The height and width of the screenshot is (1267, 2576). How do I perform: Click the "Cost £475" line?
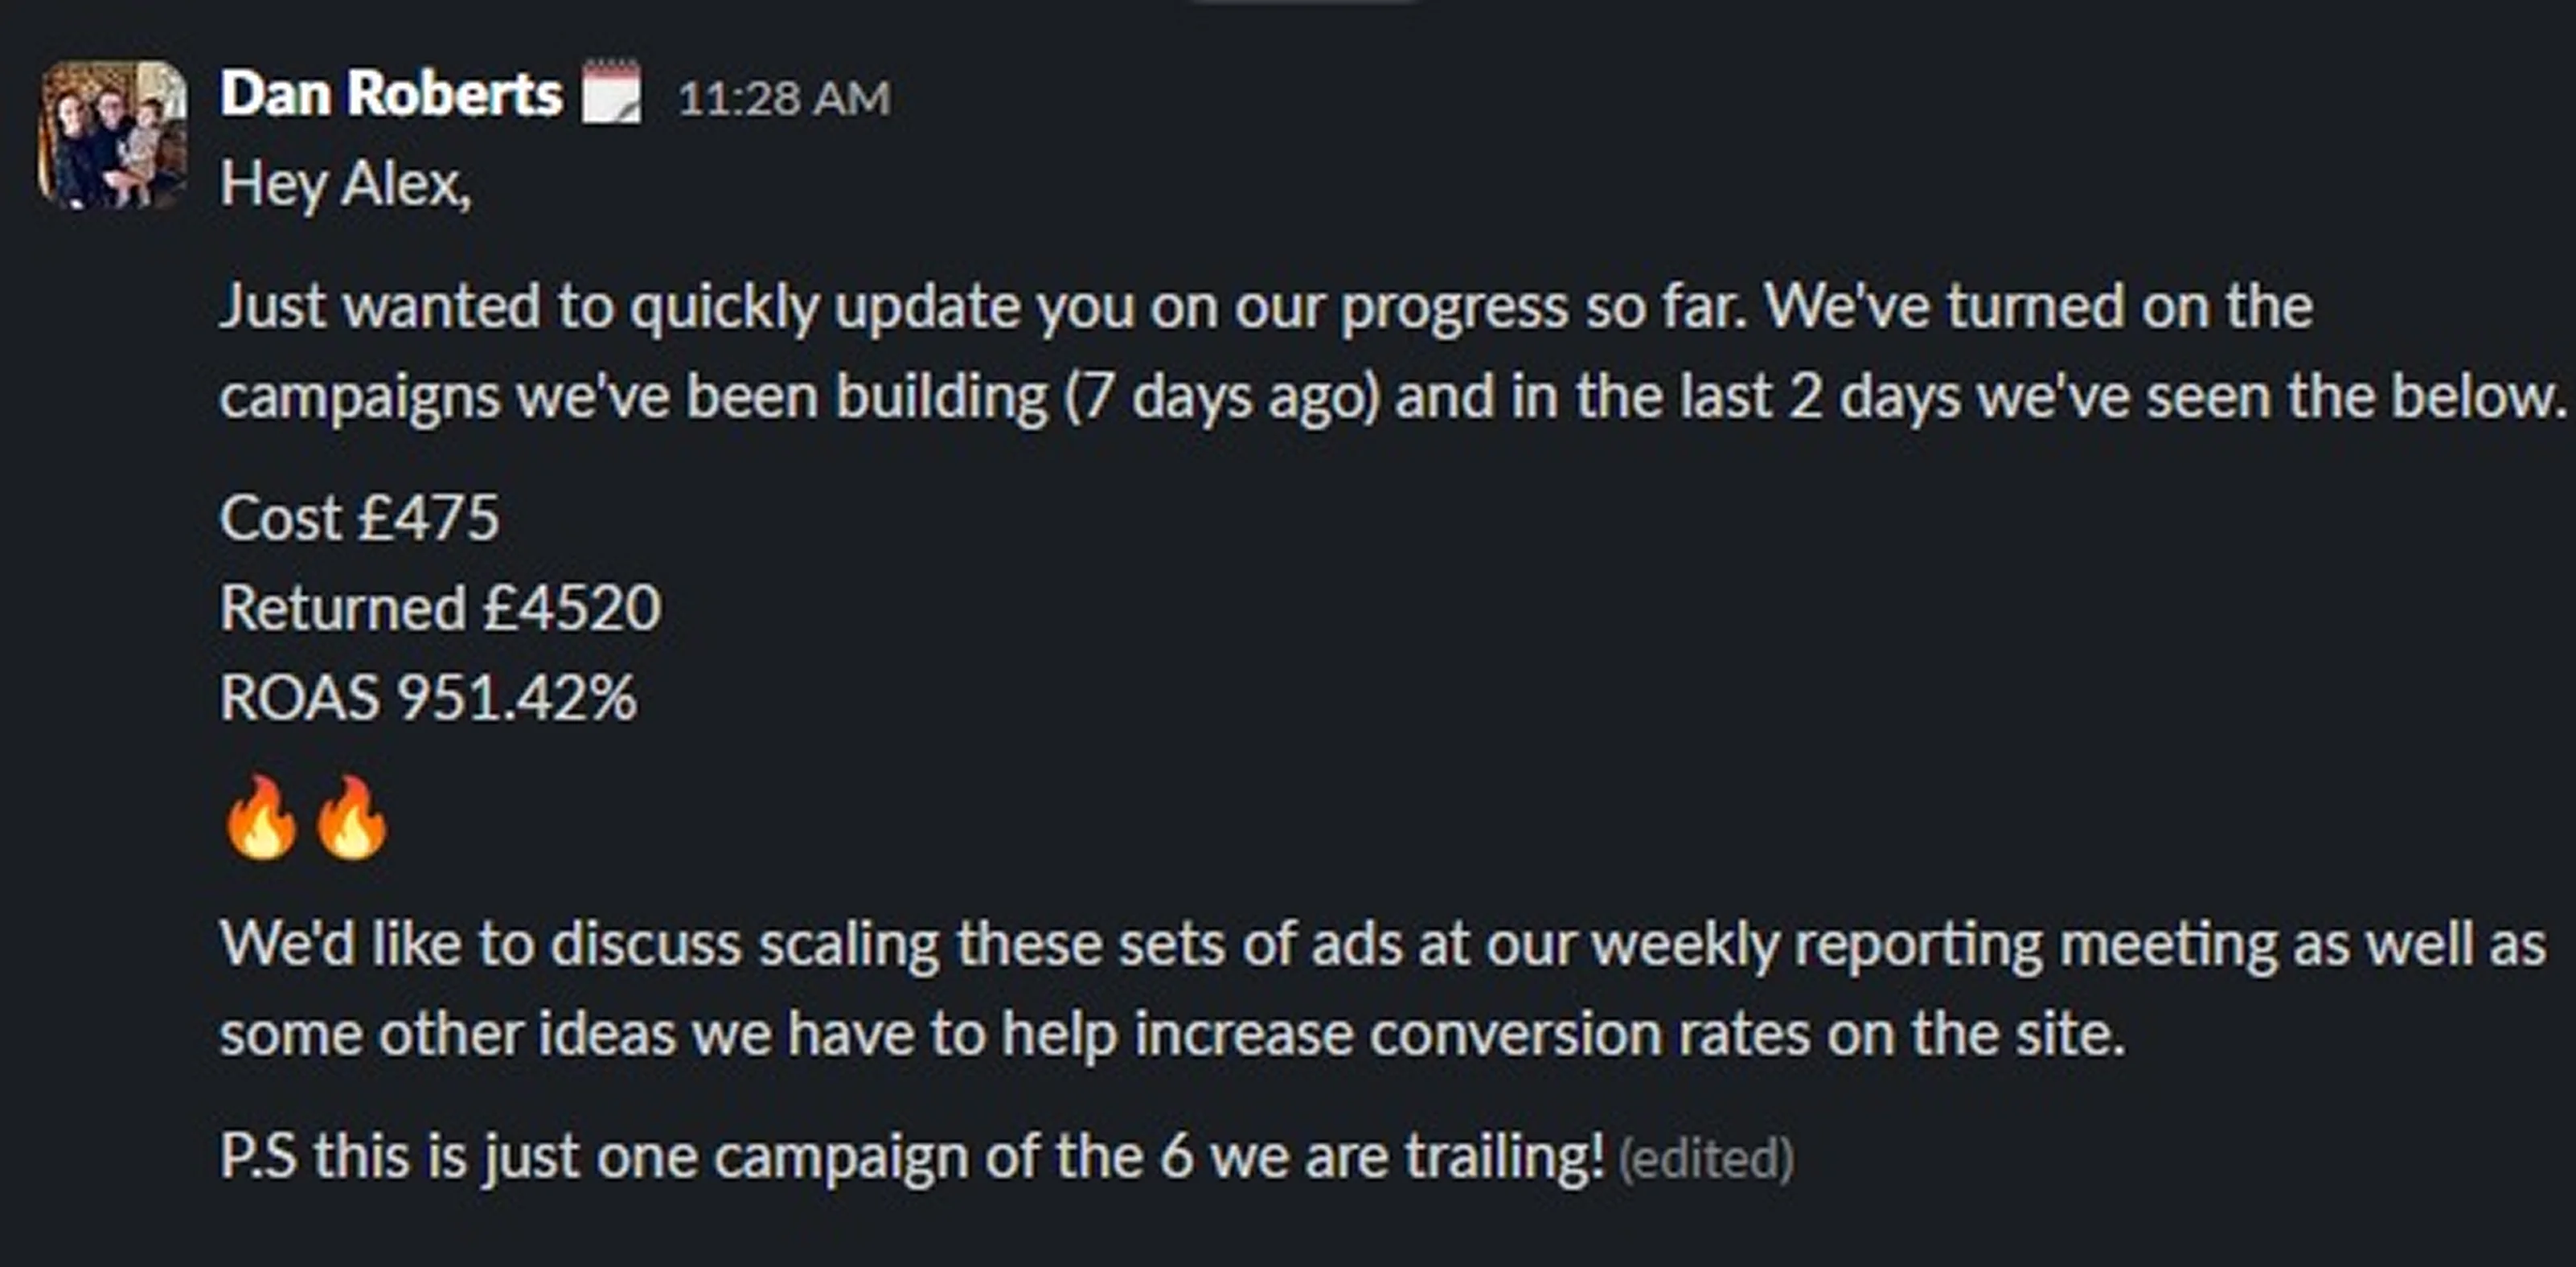[x=359, y=517]
